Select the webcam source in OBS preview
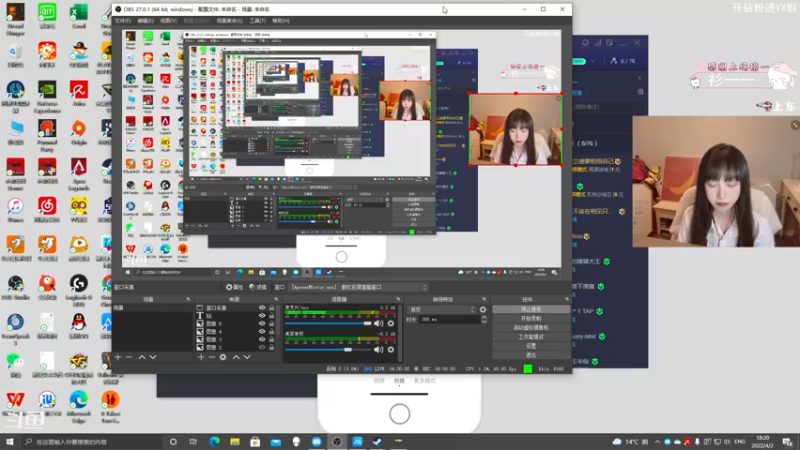 pyautogui.click(x=515, y=130)
